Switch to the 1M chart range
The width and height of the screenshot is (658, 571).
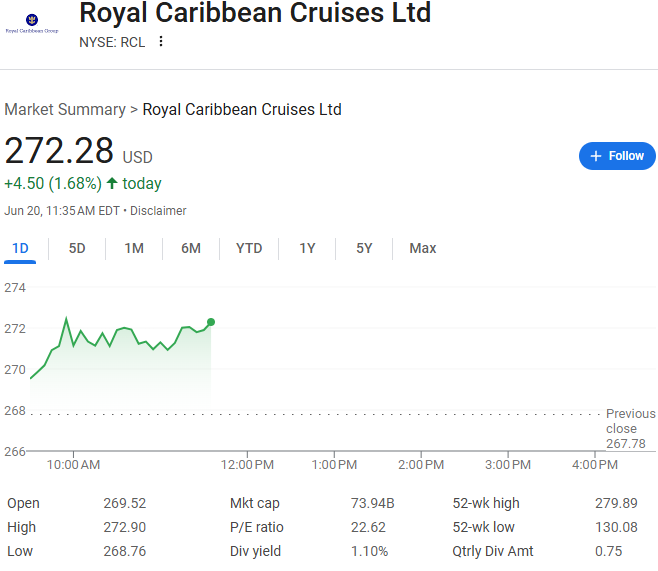pyautogui.click(x=134, y=248)
